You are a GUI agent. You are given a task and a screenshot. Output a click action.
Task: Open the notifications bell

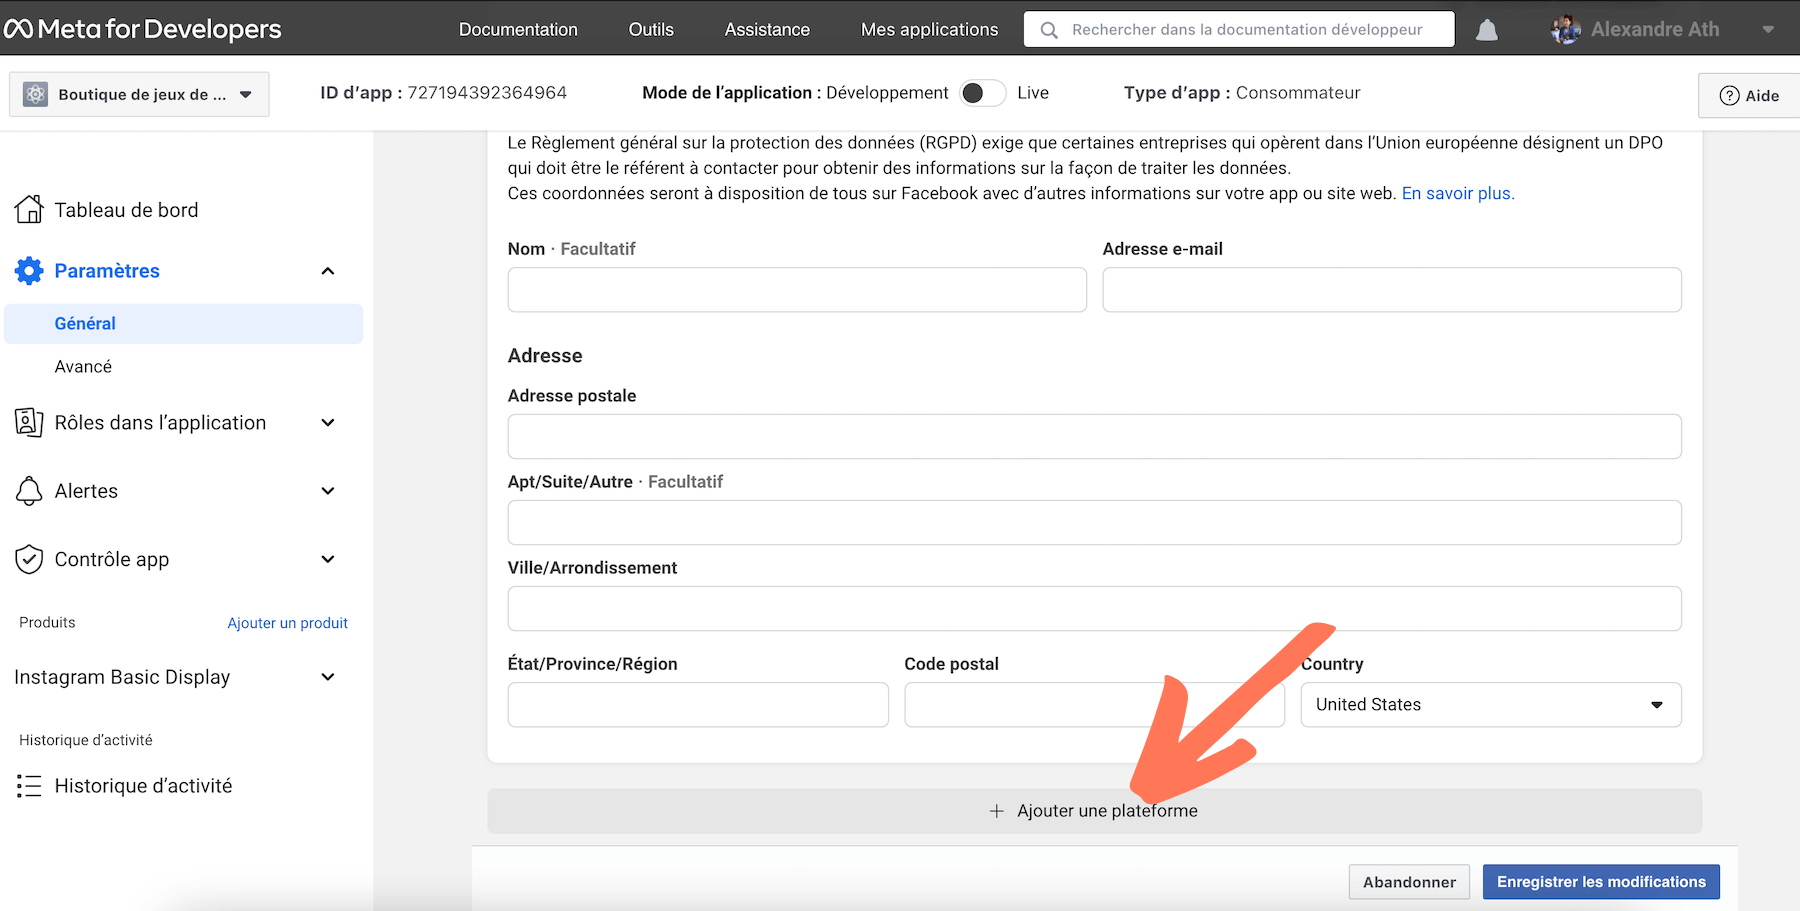(x=1487, y=30)
